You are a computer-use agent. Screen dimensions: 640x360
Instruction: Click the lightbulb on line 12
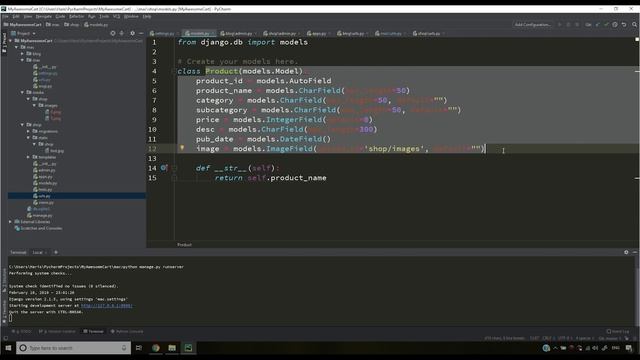[182, 148]
